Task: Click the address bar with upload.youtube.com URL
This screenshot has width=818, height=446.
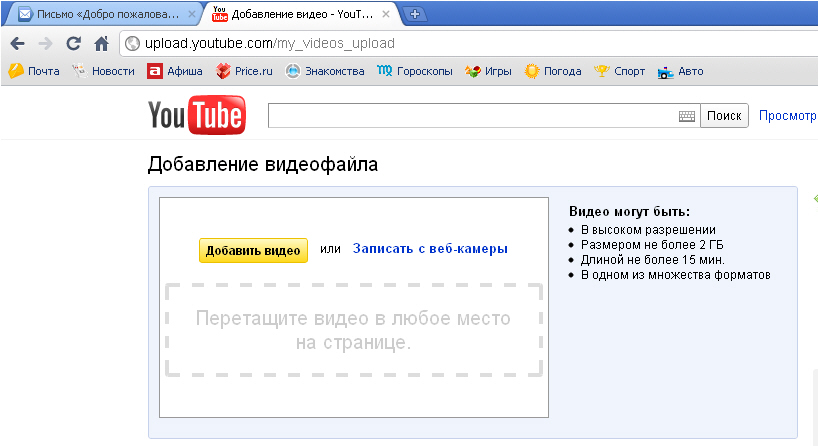Action: (x=470, y=43)
